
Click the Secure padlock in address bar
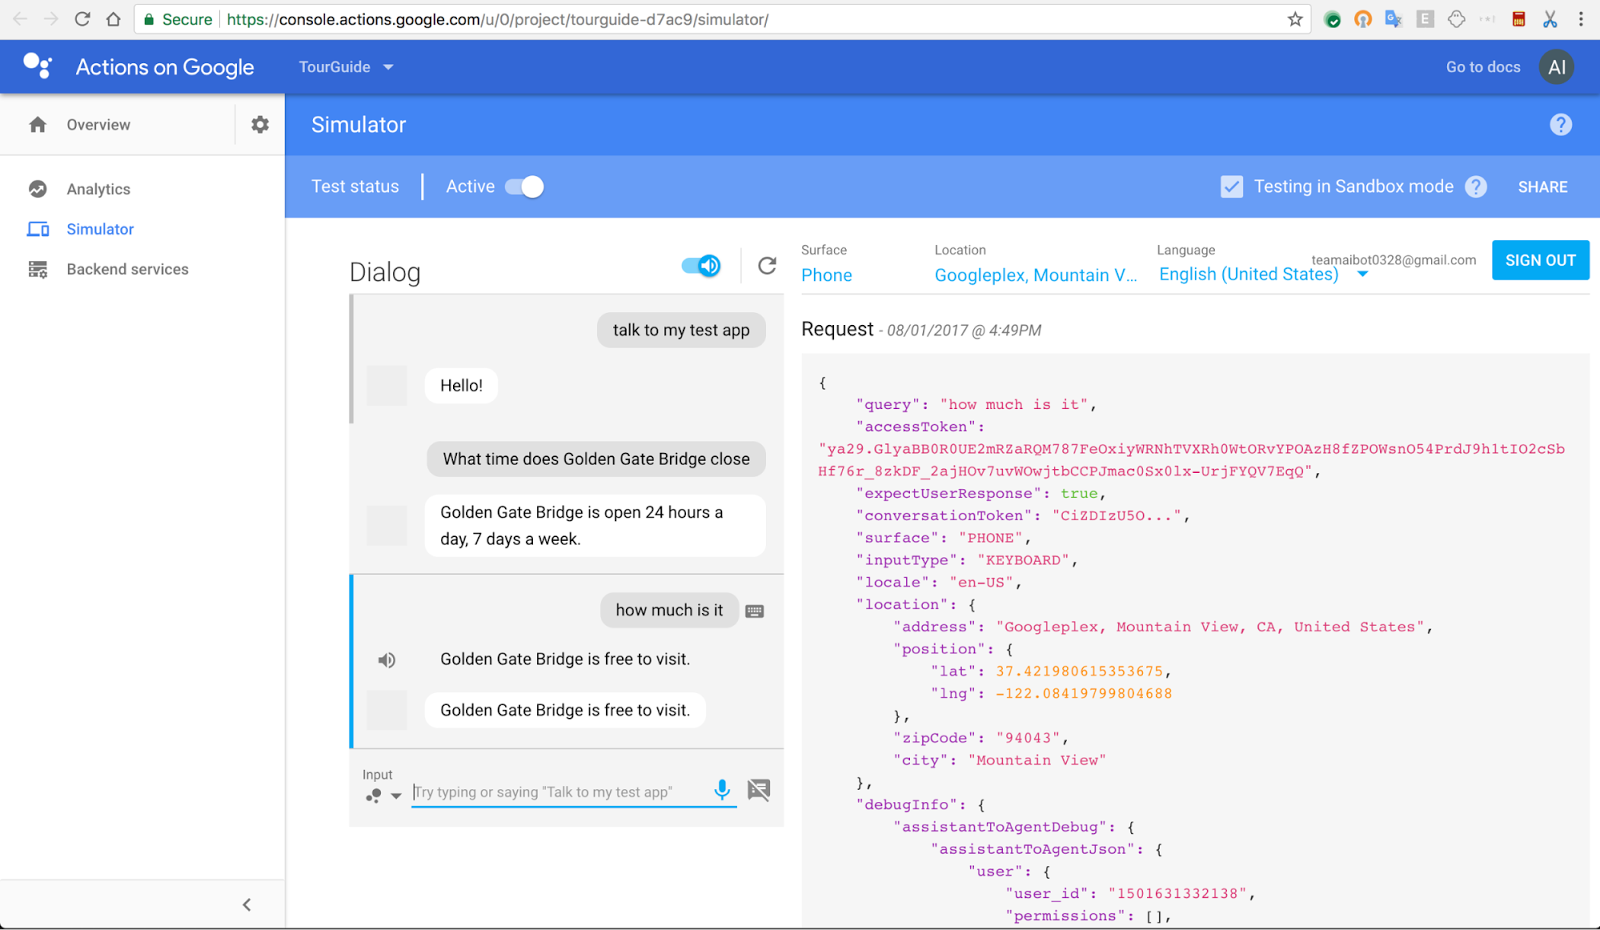[149, 19]
